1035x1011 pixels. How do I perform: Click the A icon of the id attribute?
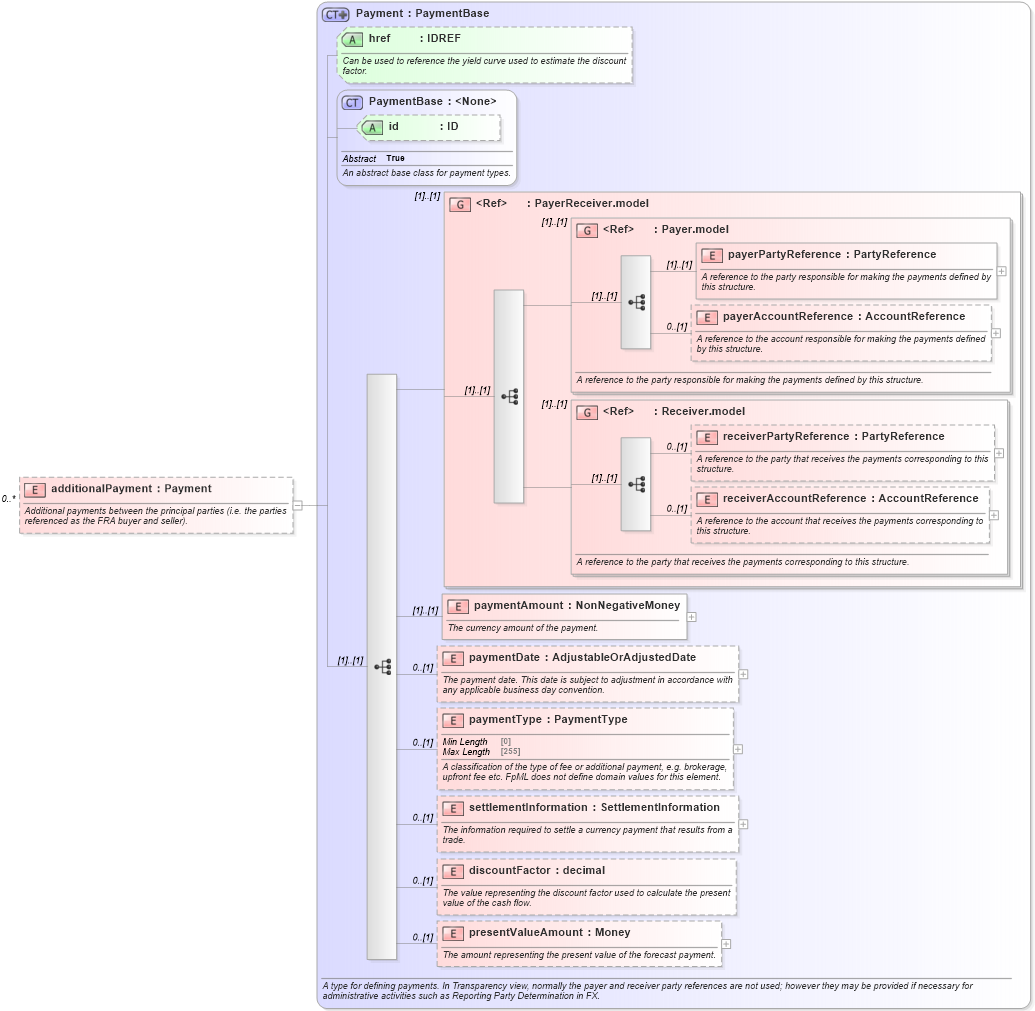(372, 128)
